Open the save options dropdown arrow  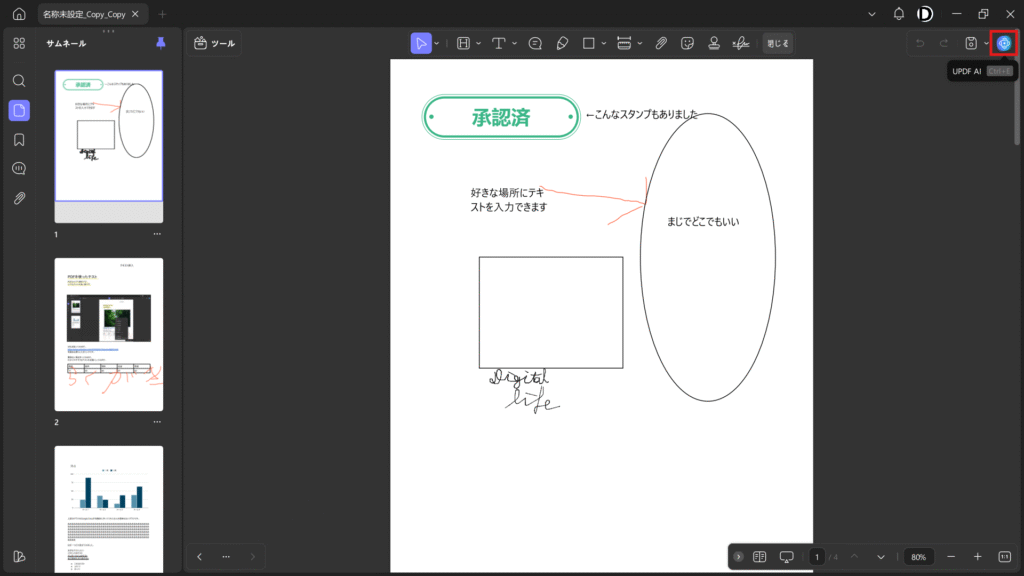986,43
